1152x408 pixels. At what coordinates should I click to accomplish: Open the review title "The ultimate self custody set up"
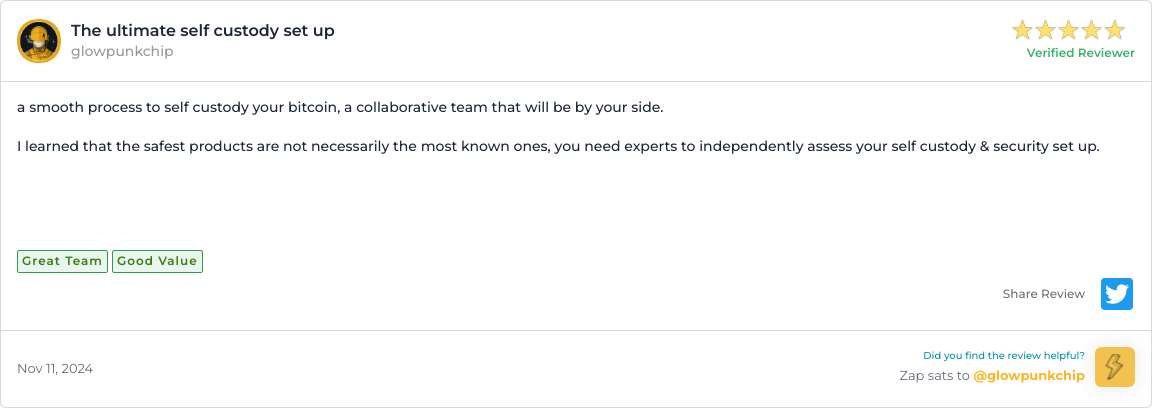[203, 31]
